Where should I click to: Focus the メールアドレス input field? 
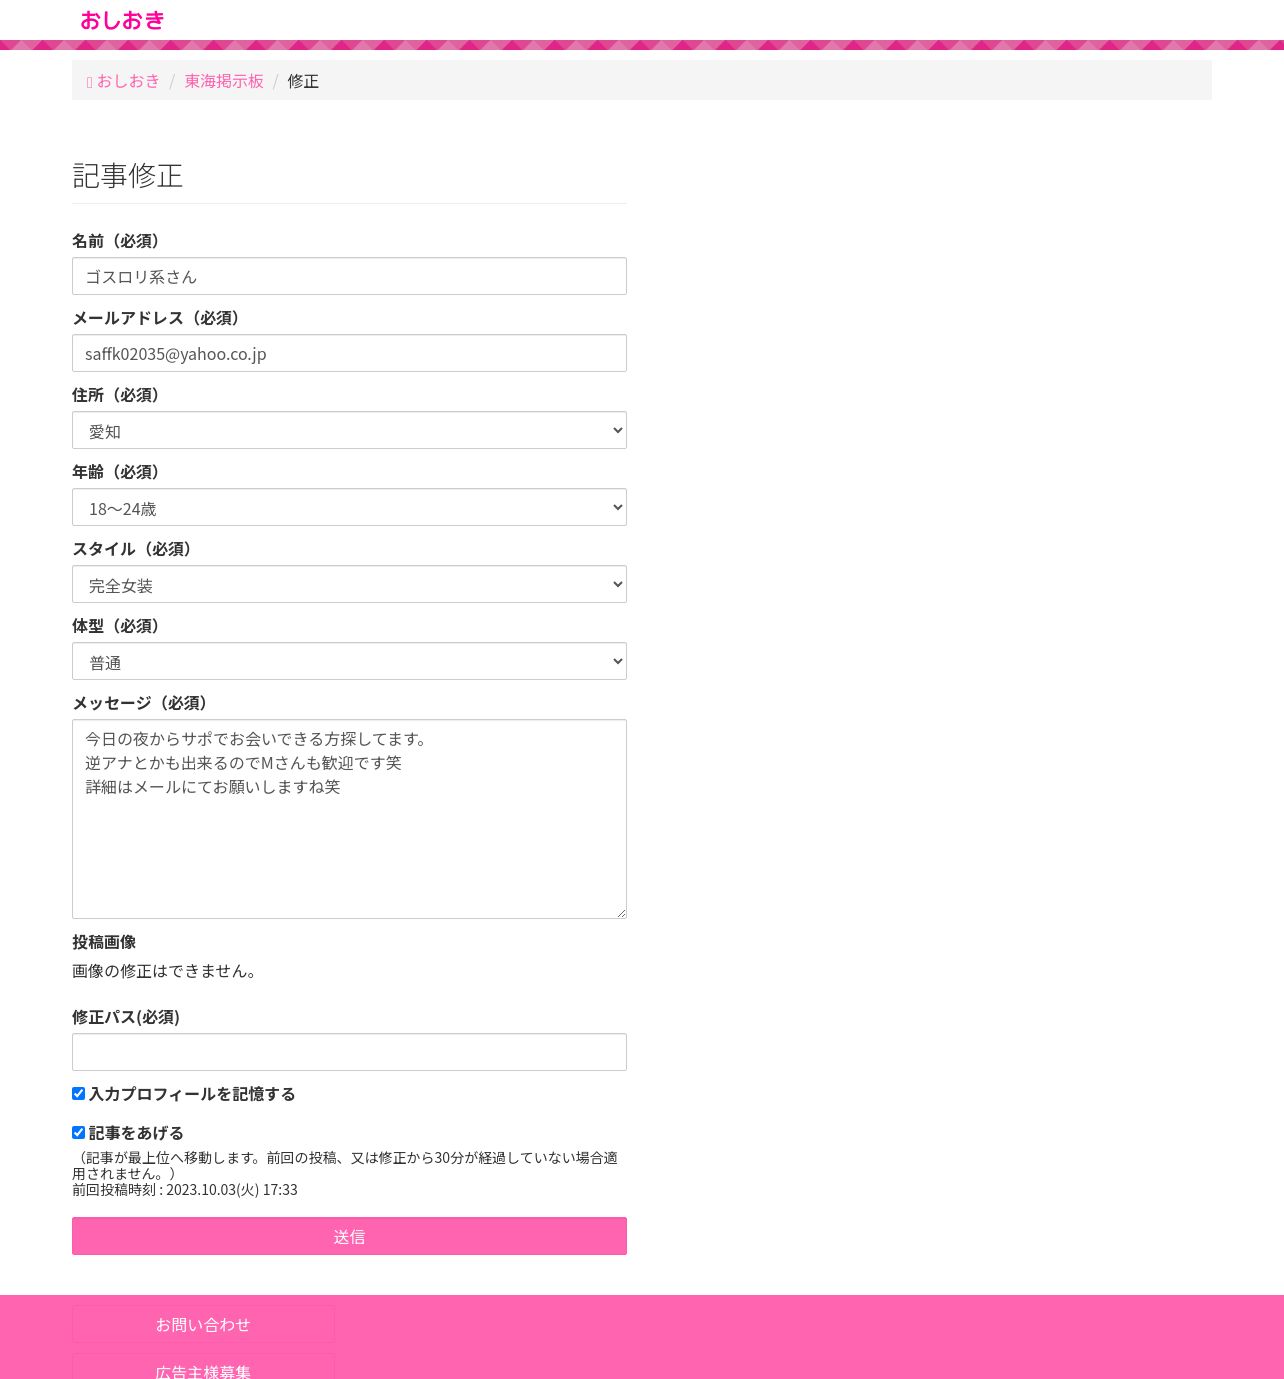point(349,353)
